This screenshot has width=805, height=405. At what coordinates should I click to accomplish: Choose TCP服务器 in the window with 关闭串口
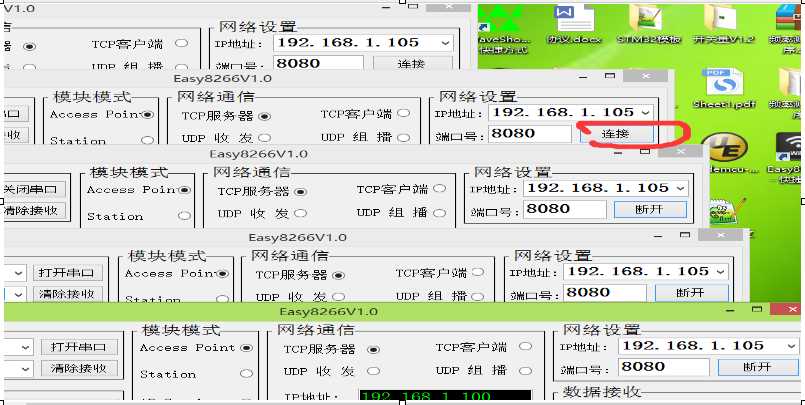pyautogui.click(x=300, y=192)
